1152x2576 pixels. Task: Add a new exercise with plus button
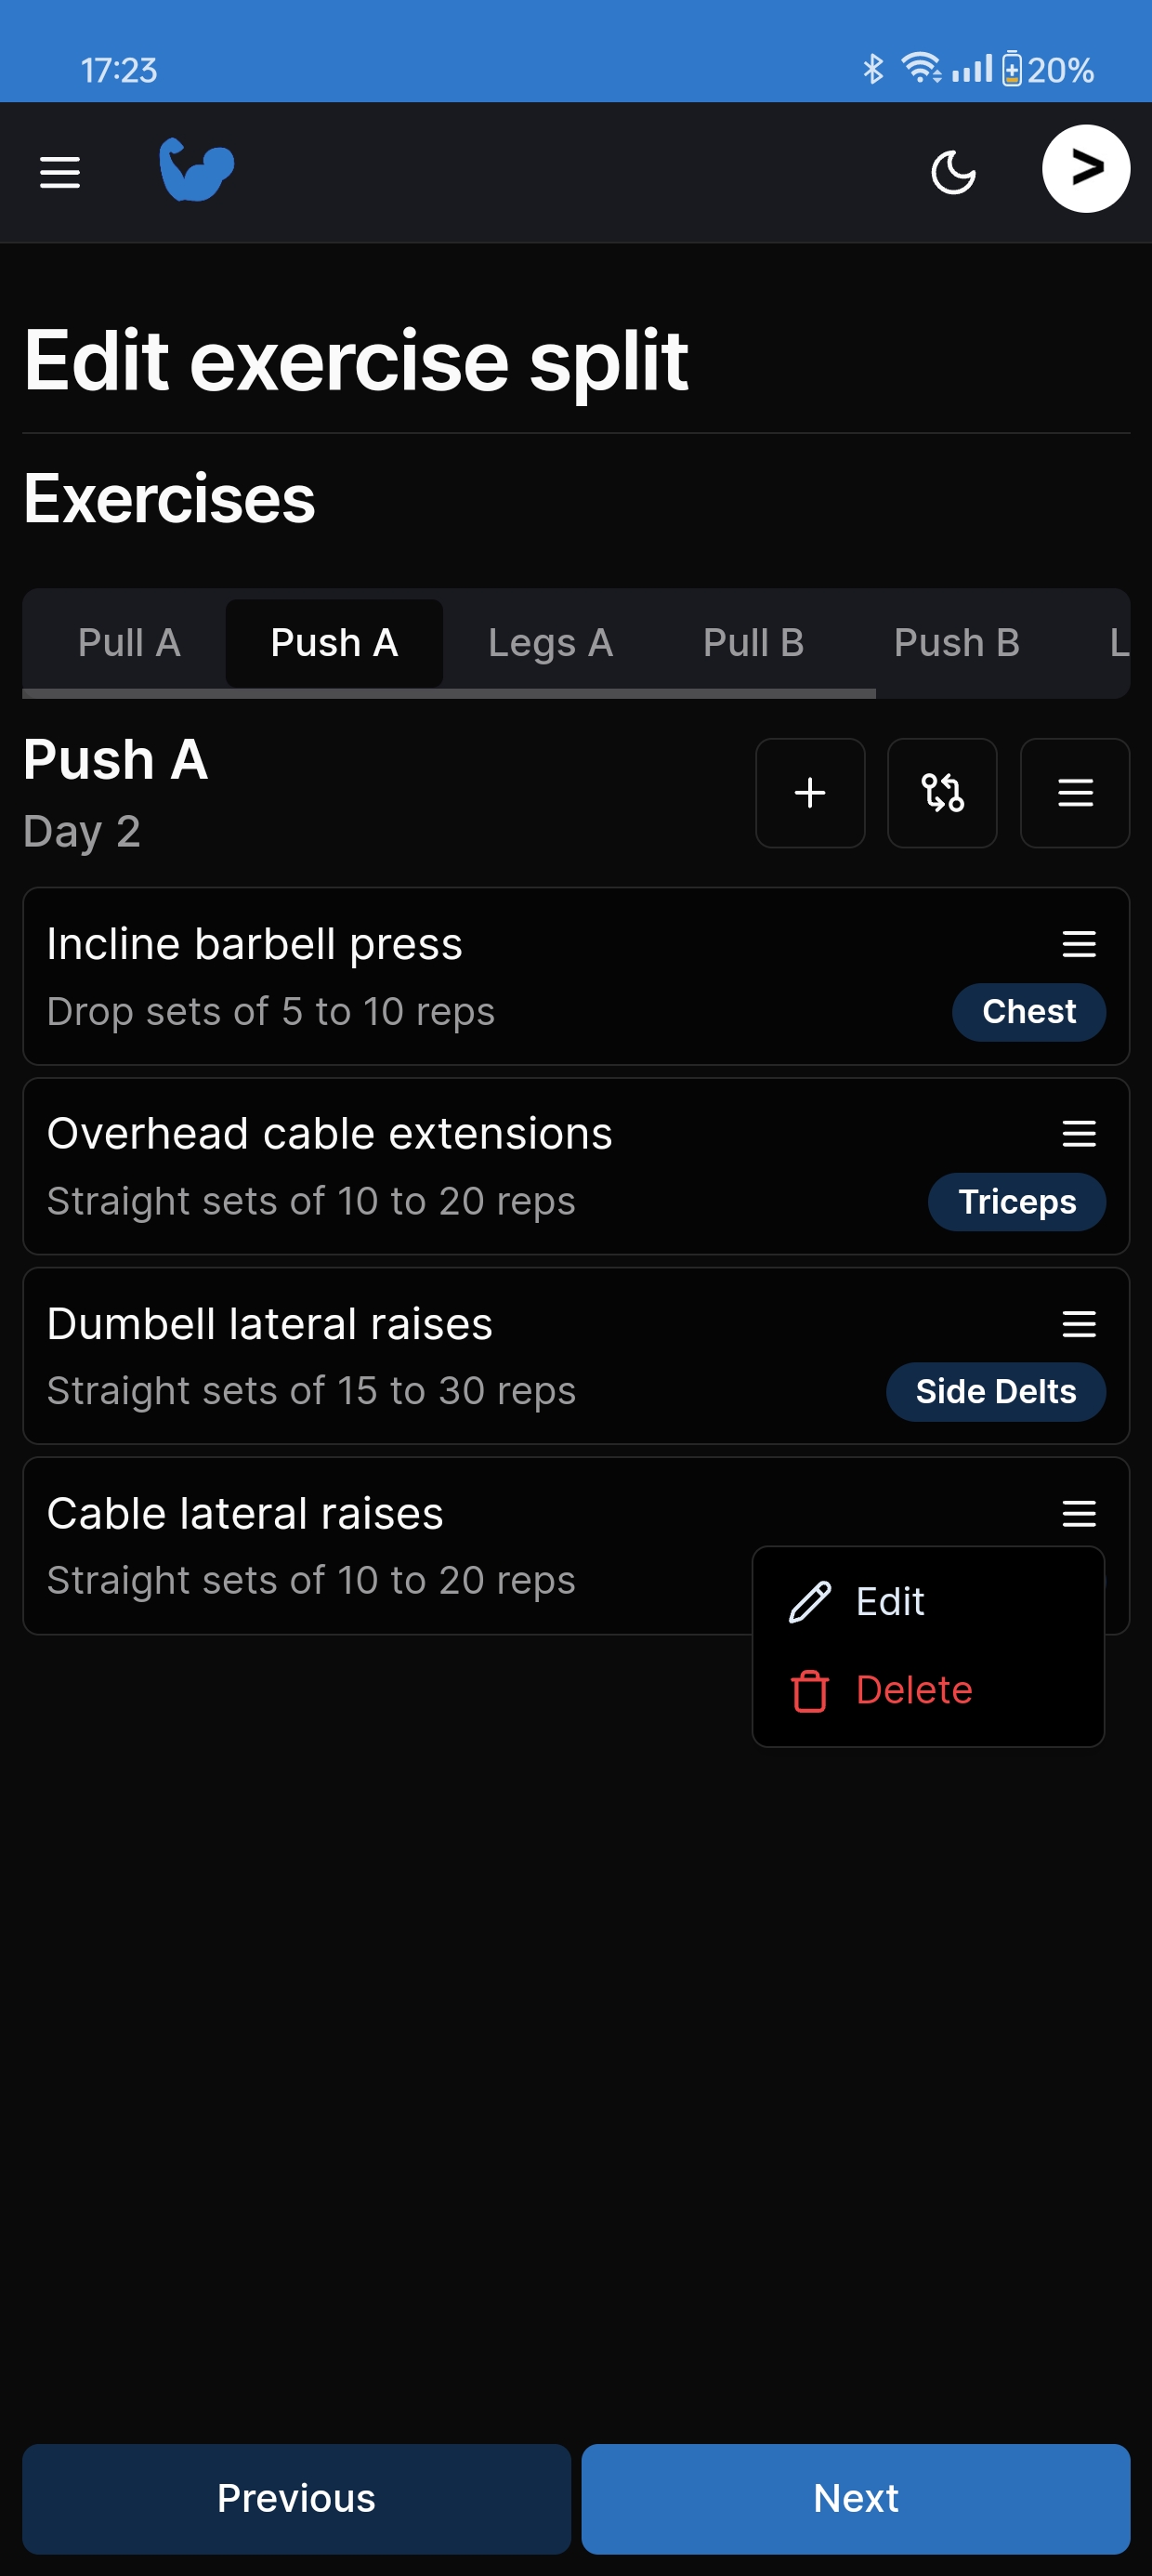tap(809, 793)
